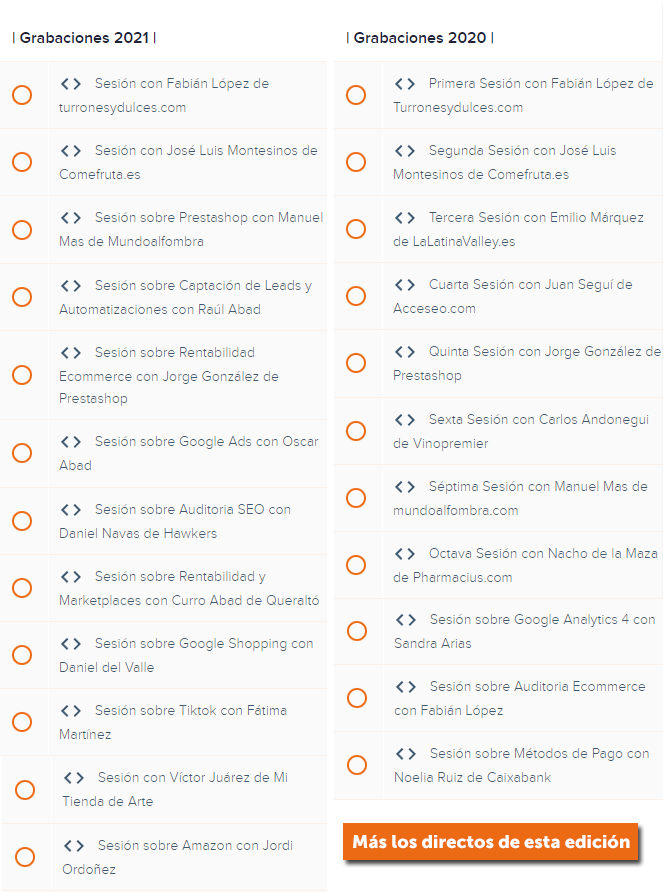
Task: Open Sesión con Víctor Juárez Mi Tienda de Arte
Action: (175, 790)
